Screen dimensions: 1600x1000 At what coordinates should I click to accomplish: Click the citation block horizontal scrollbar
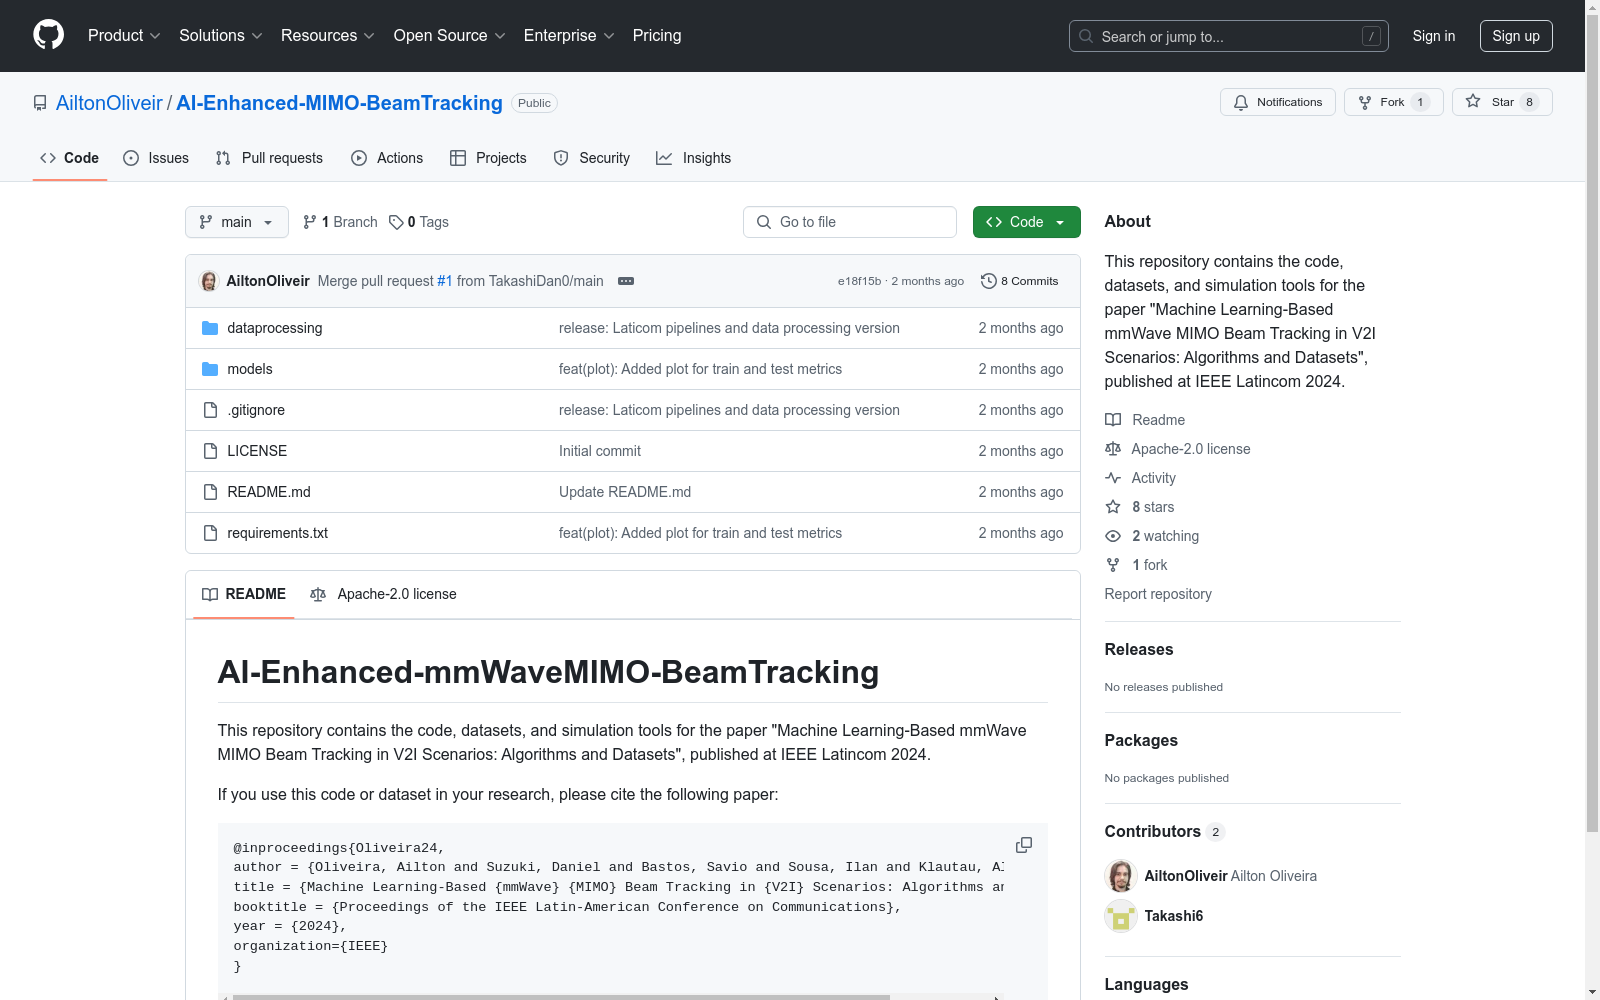561,997
